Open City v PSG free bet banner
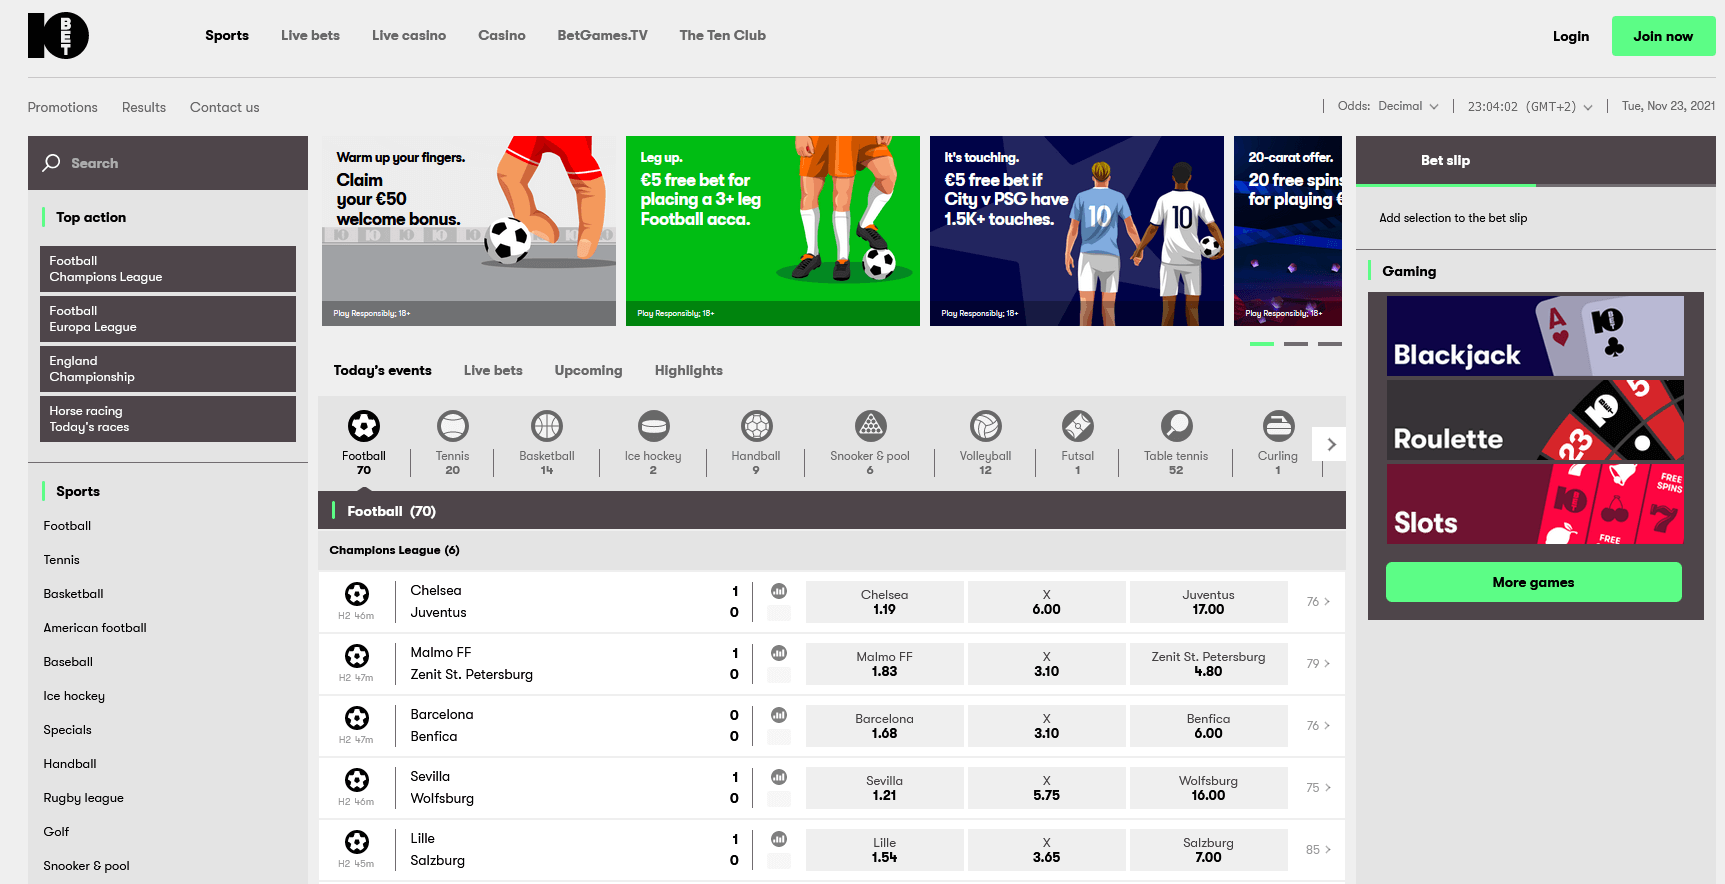Image resolution: width=1725 pixels, height=884 pixels. pos(1077,231)
